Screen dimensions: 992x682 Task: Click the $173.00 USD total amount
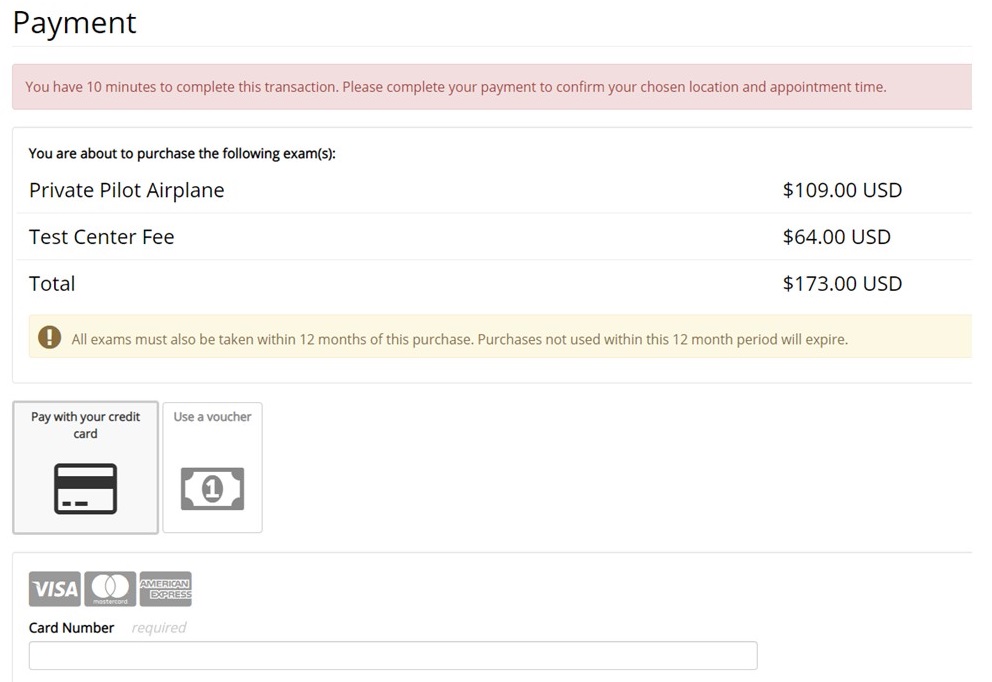point(842,284)
